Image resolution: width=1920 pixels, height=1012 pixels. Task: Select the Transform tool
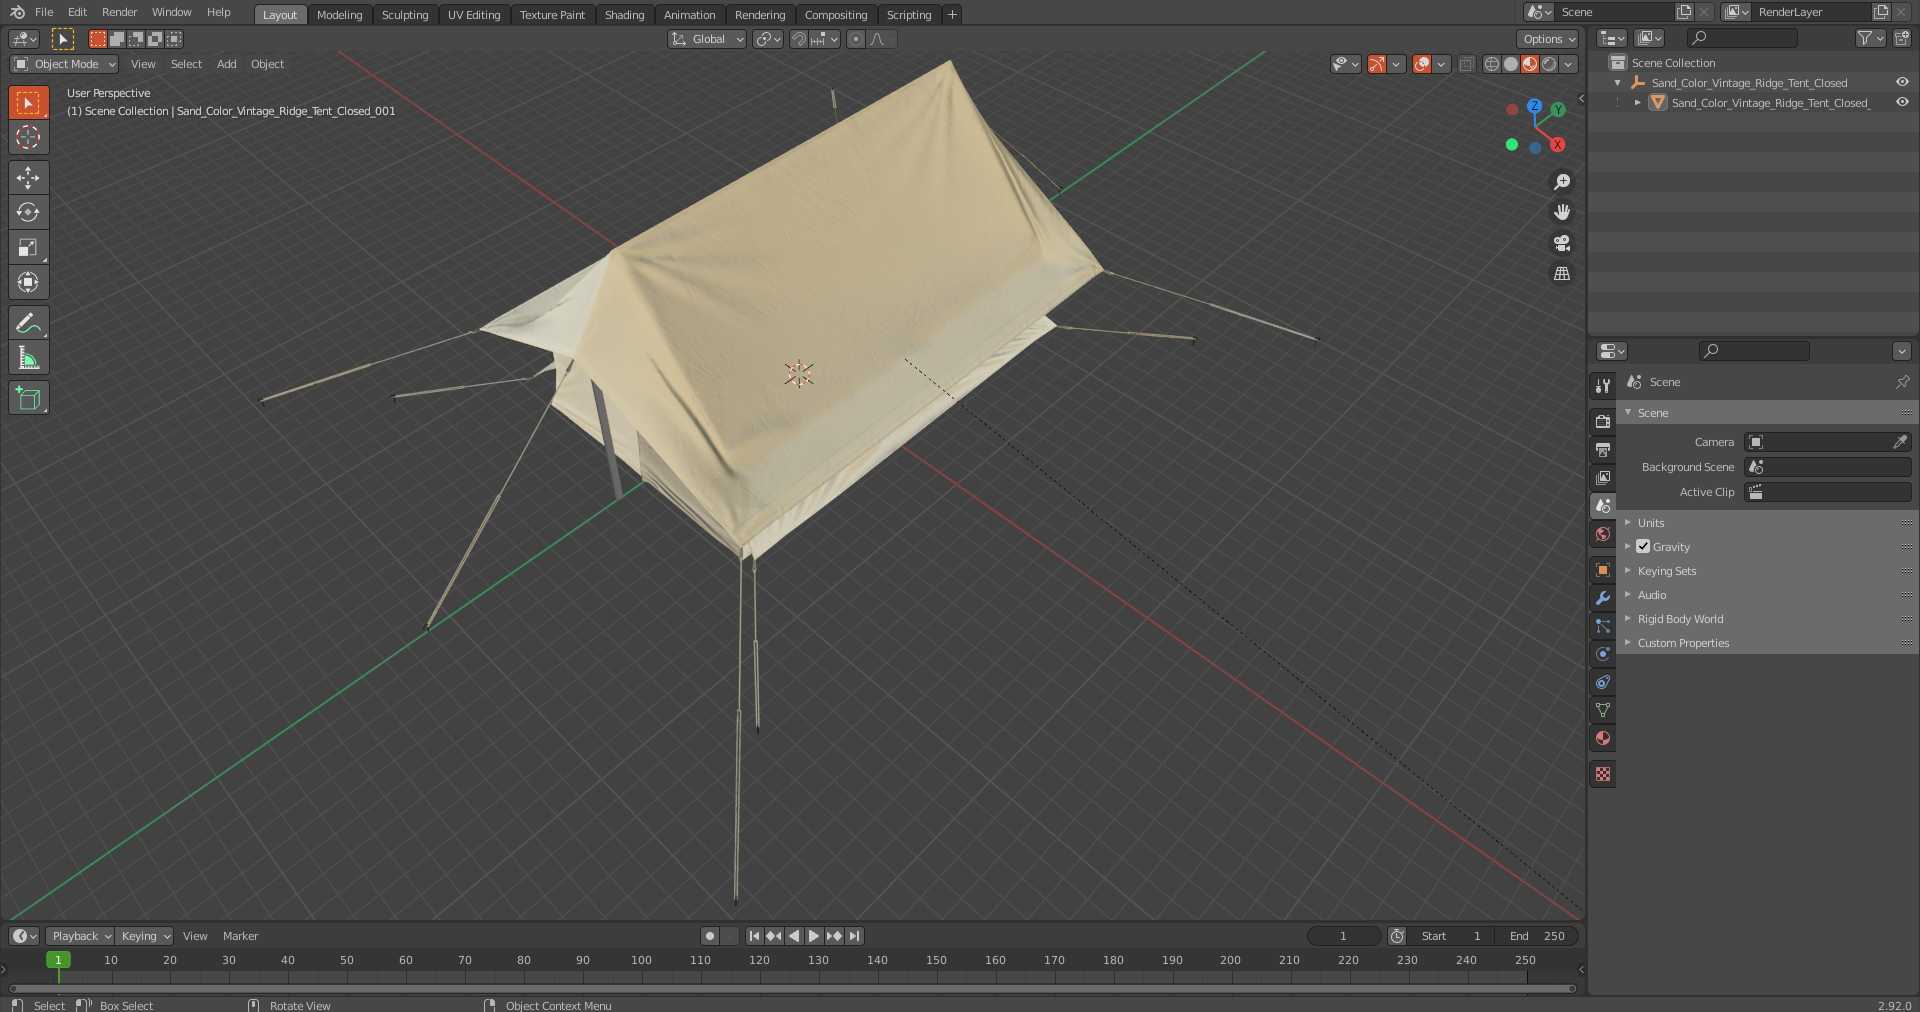[28, 283]
